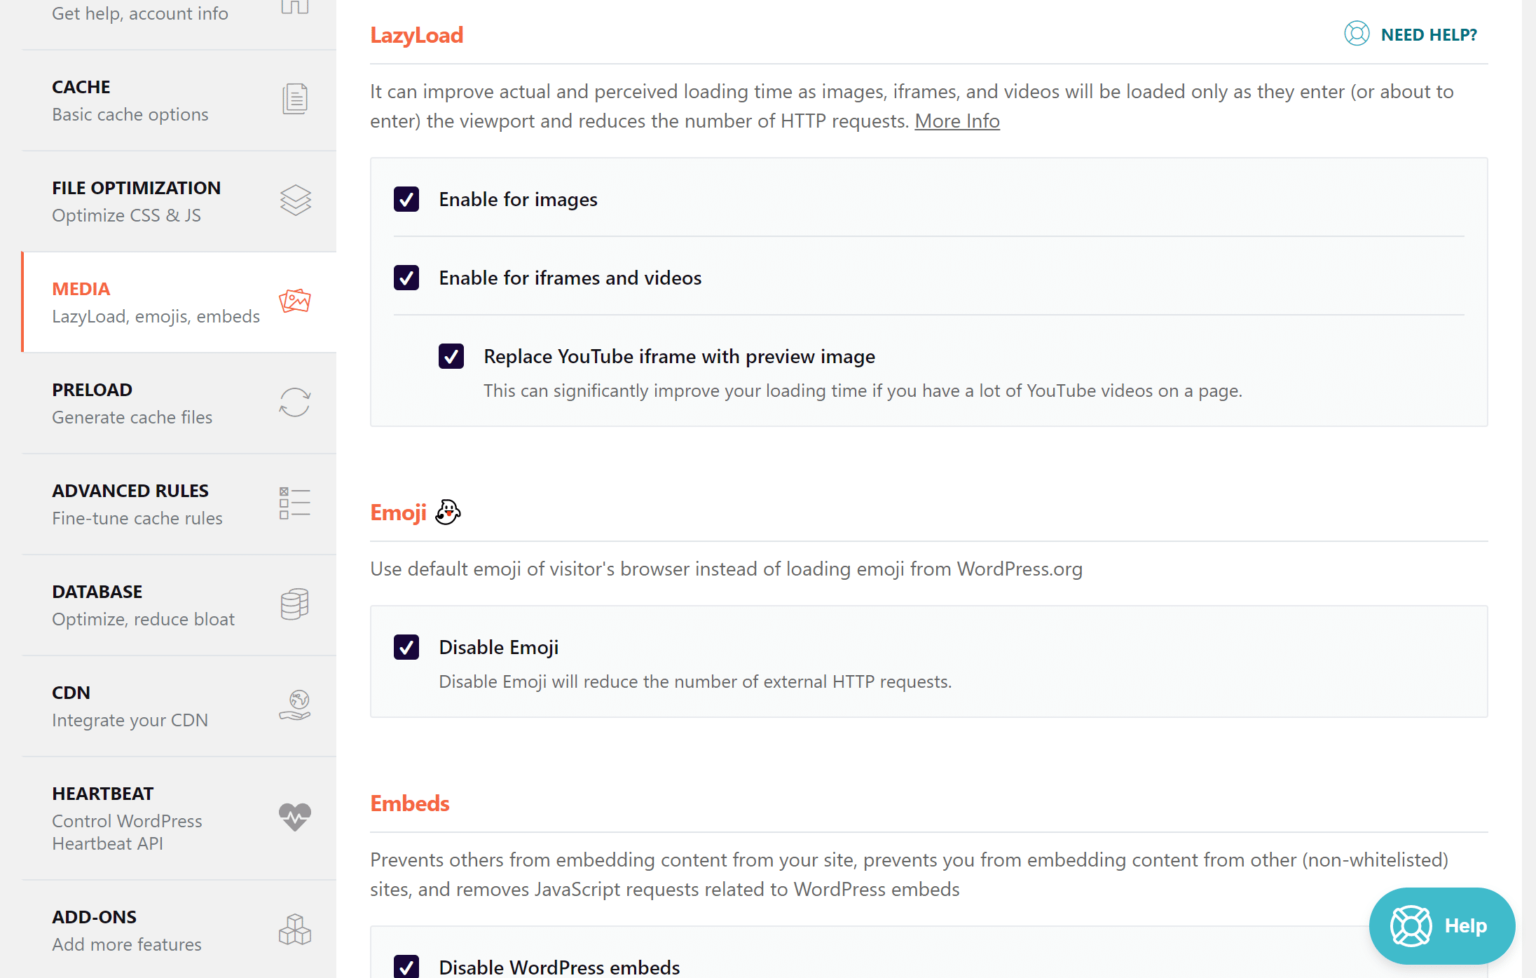Open the floating Help button
Viewport: 1536px width, 978px height.
[1441, 926]
